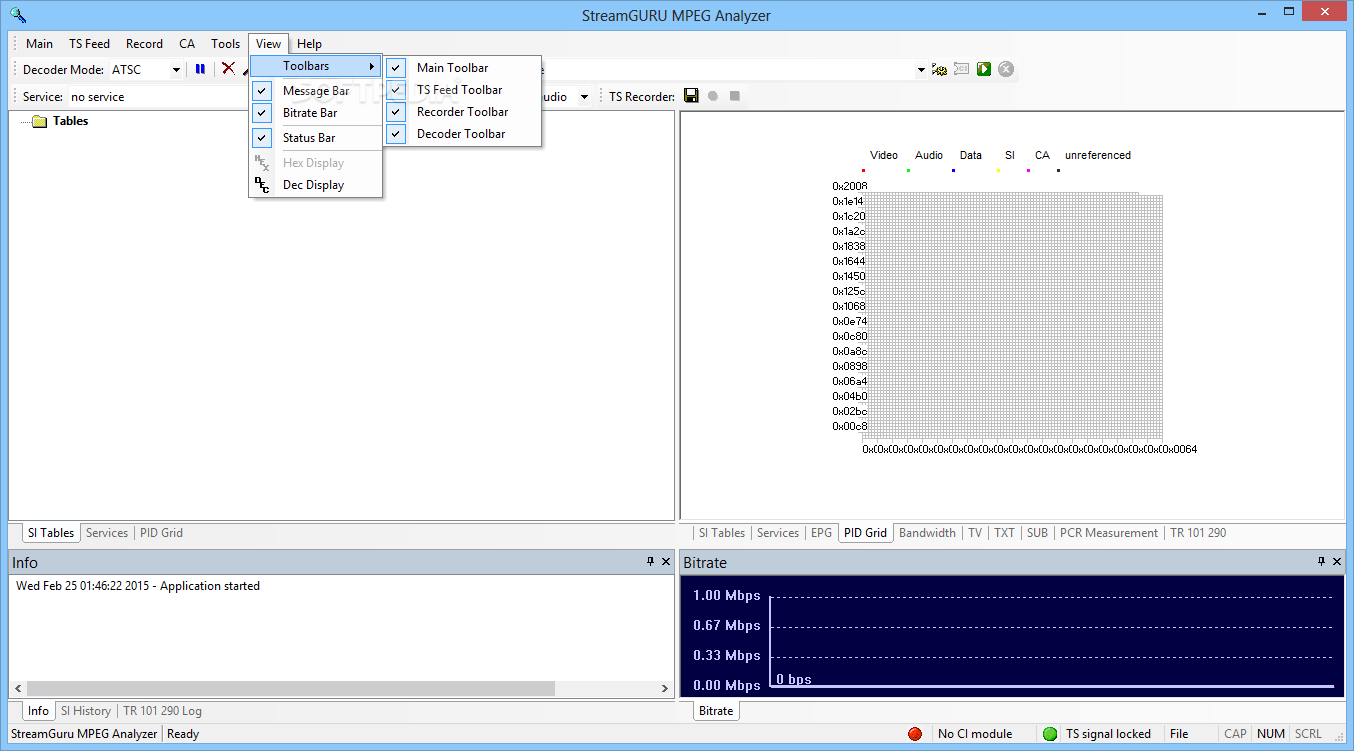The width and height of the screenshot is (1354, 751).
Task: Click the Info scrollbar right arrow
Action: 666,688
